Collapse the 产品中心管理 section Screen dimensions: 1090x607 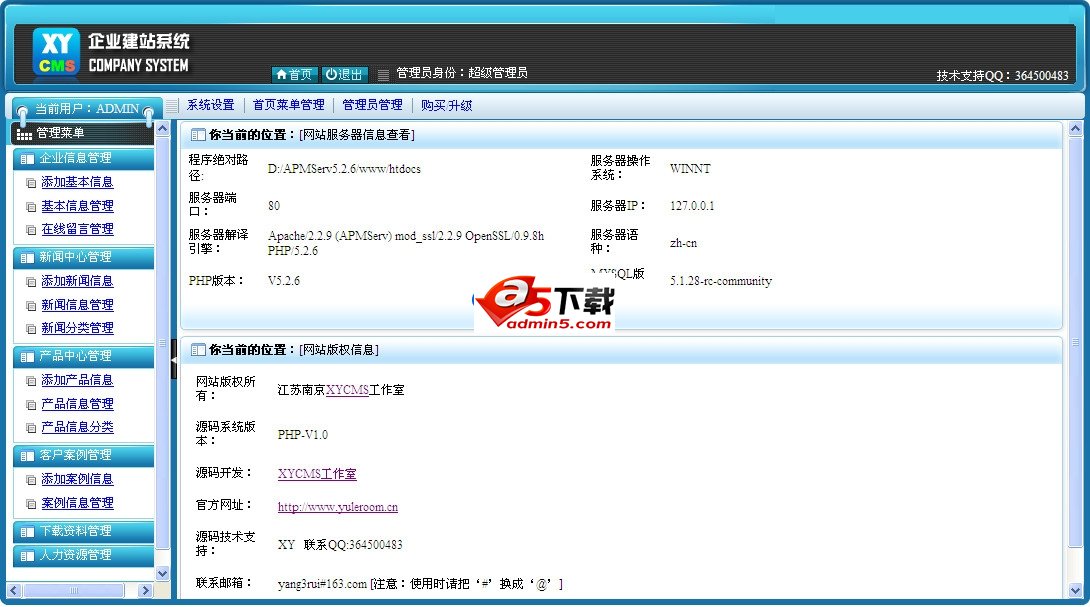[83, 356]
